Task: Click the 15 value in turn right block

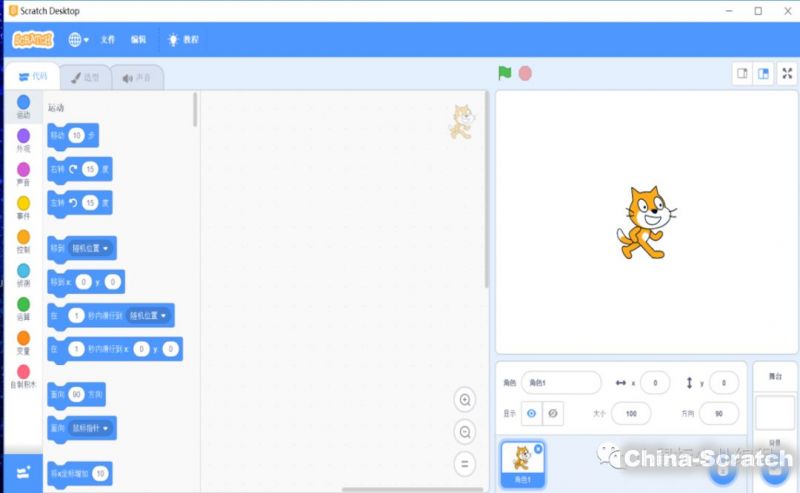Action: click(x=90, y=169)
